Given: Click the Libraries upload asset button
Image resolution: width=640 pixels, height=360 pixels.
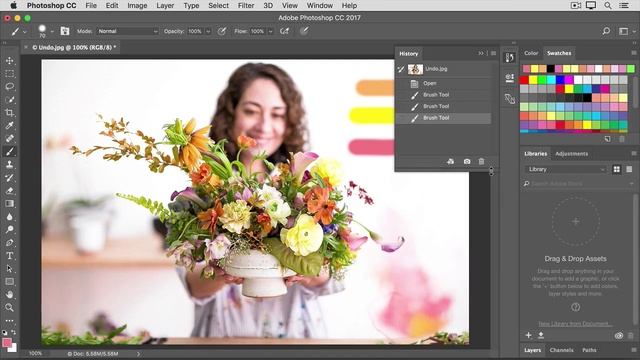Looking at the screenshot, I should (x=541, y=335).
